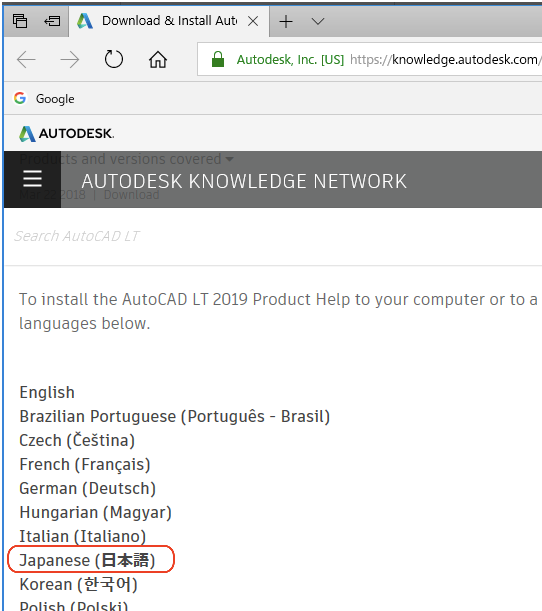This screenshot has height=611, width=542.
Task: Switch to the Download & Install tab
Action: point(169,21)
